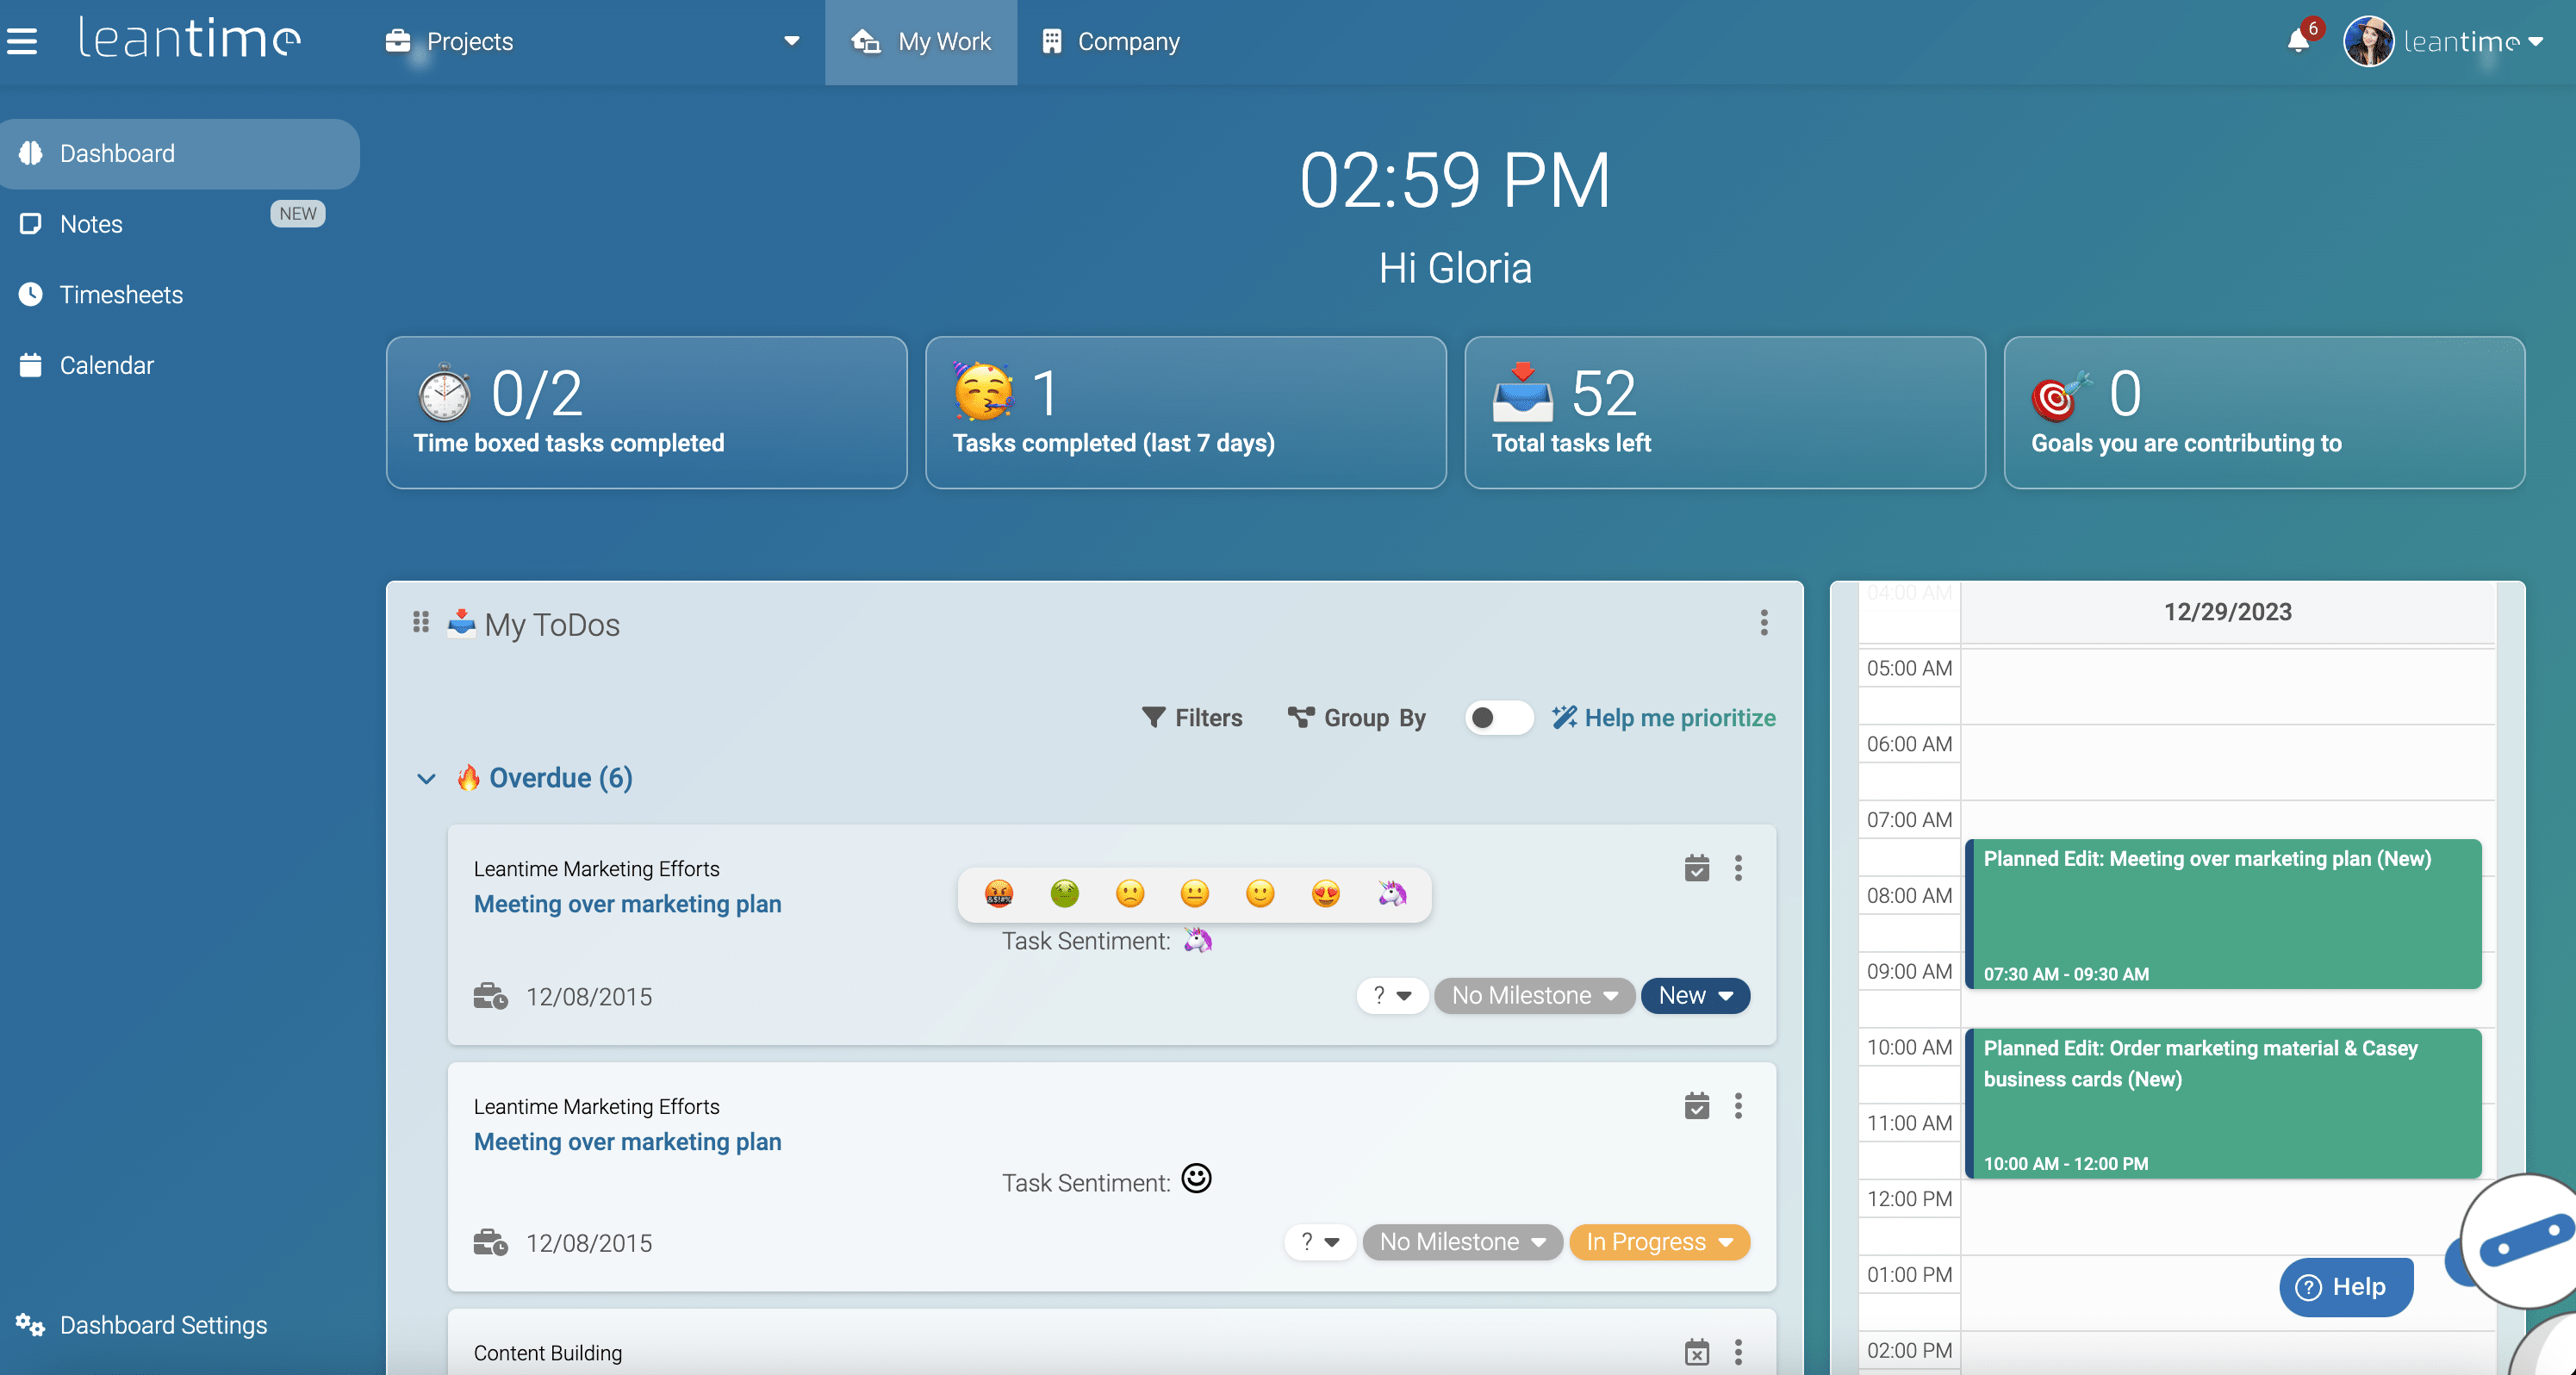This screenshot has width=2576, height=1375.
Task: Select the neutral face sentiment emoji
Action: pyautogui.click(x=1195, y=893)
